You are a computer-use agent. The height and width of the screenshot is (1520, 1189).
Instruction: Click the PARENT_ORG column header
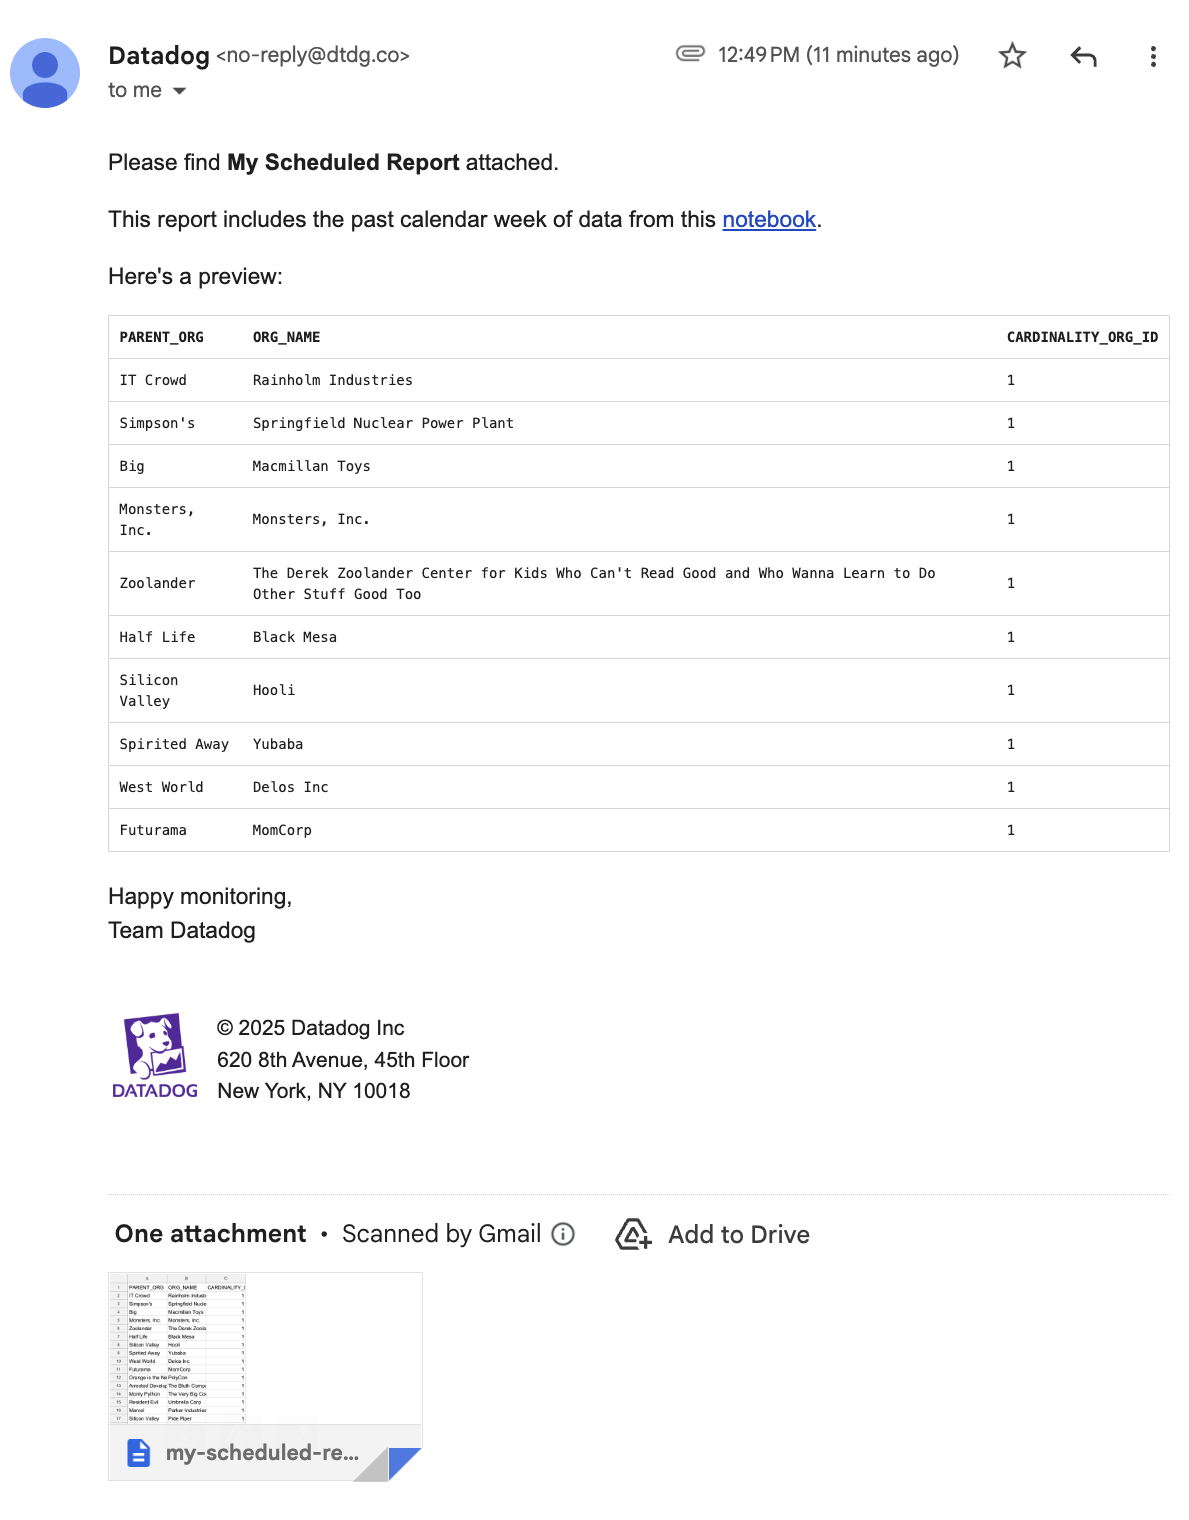[161, 338]
